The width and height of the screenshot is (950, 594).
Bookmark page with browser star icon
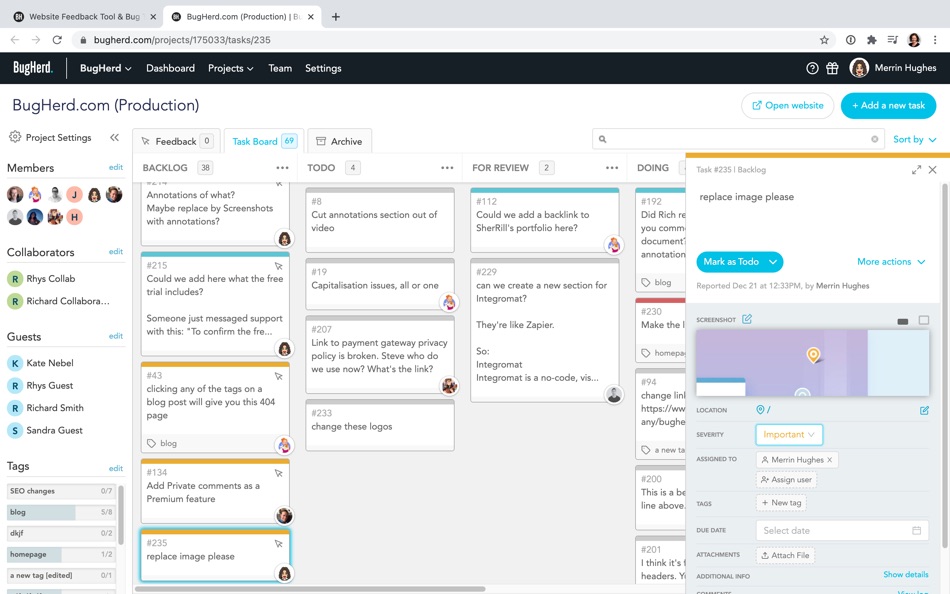point(824,40)
